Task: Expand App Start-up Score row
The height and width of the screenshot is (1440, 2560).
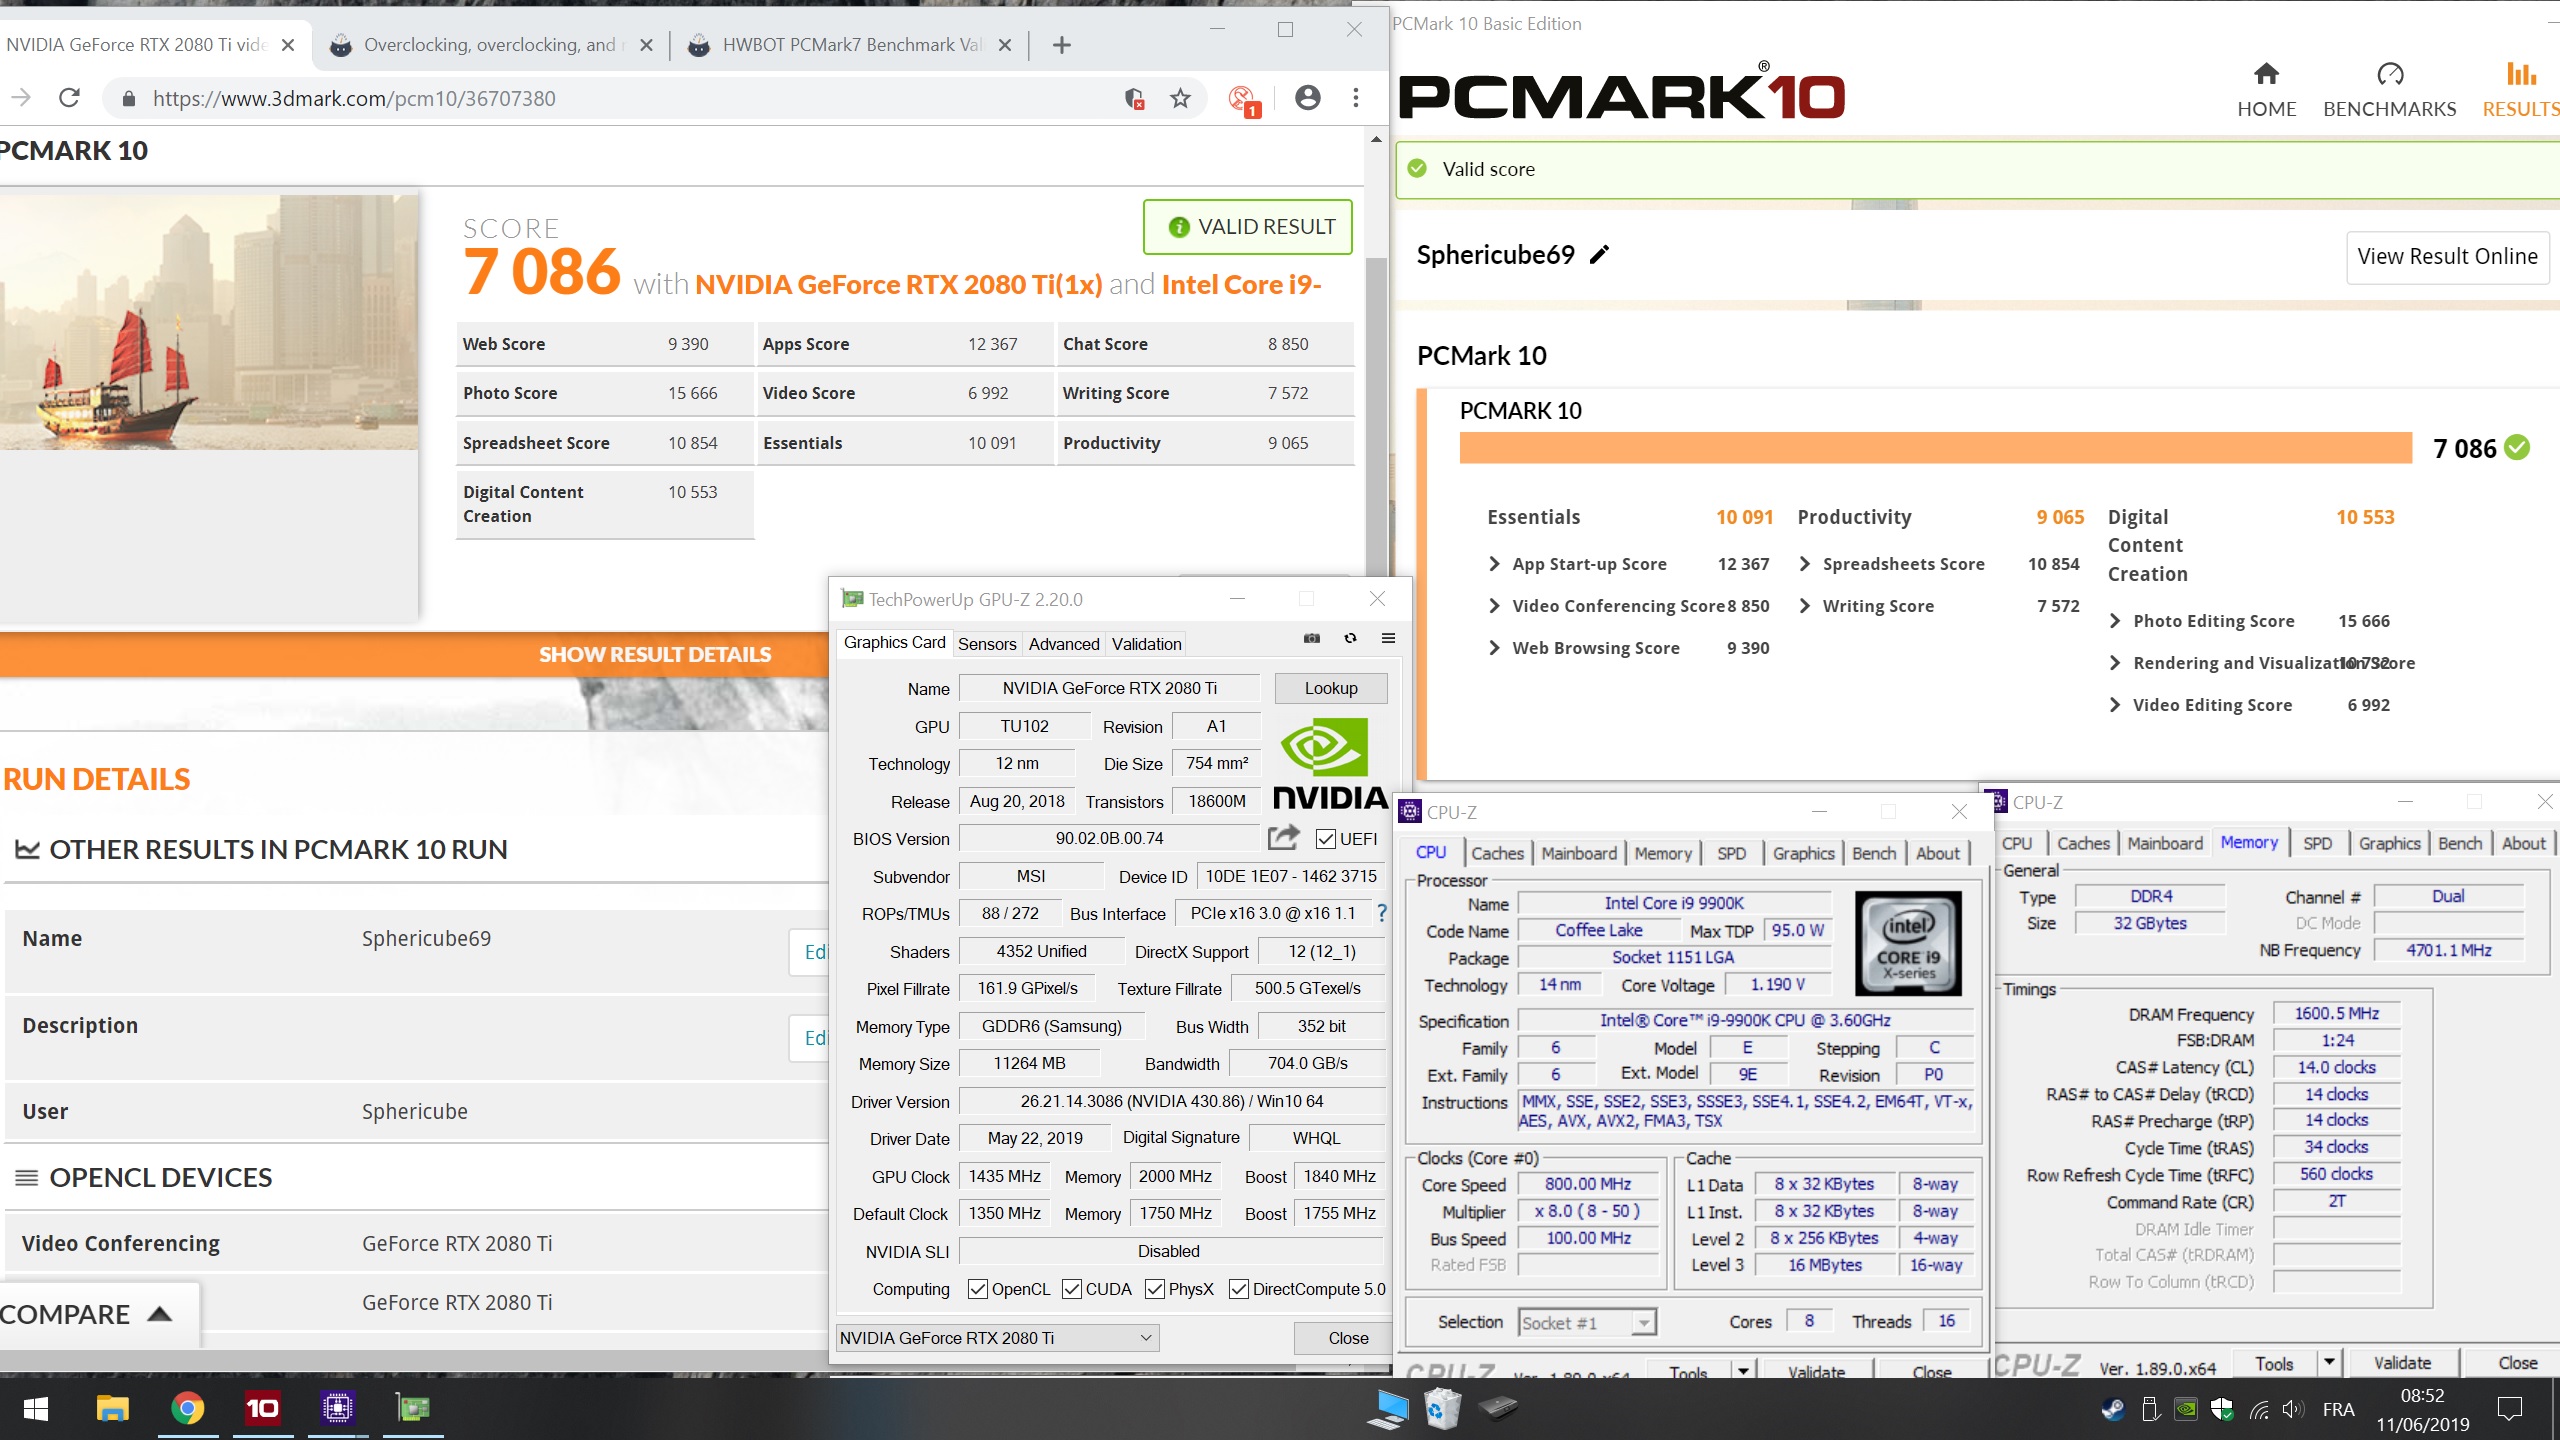Action: coord(1494,564)
